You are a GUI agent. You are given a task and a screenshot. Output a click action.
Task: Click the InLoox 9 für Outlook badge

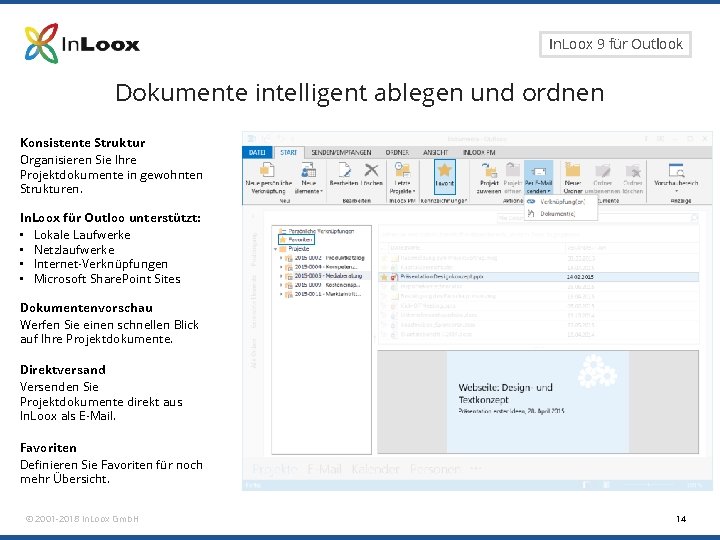(615, 44)
